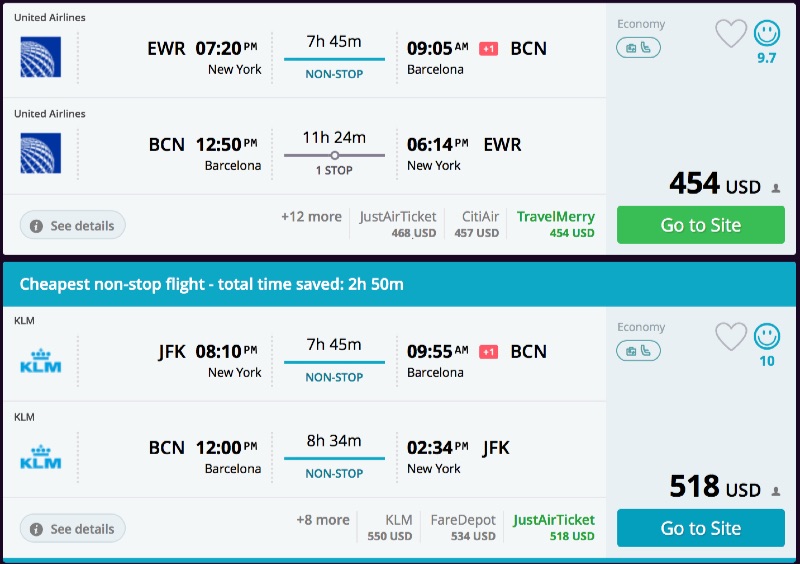Click the 9.7 smiley rating icon
Viewport: 800px width, 564px height.
point(767,34)
